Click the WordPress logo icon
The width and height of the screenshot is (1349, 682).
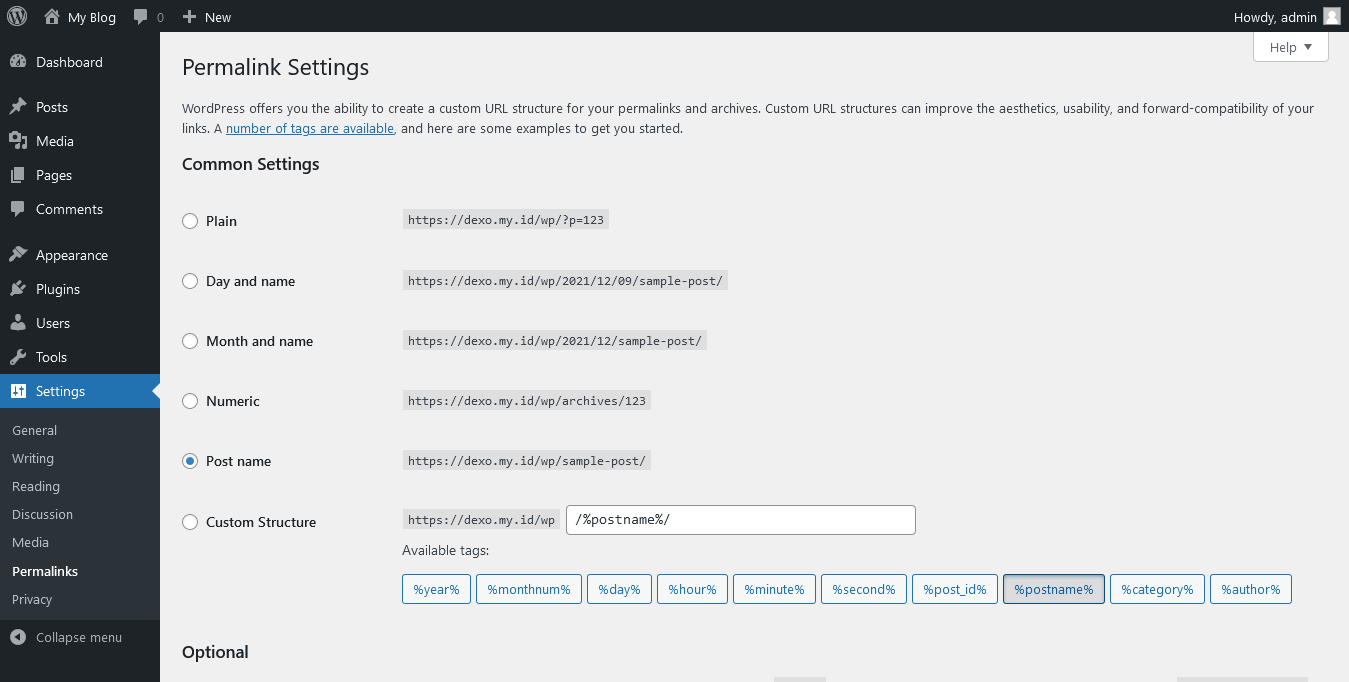[17, 16]
